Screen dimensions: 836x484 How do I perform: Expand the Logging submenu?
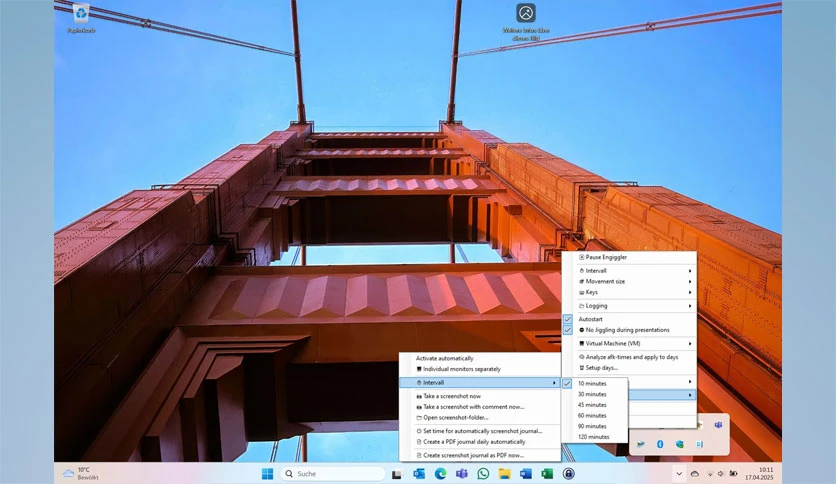click(x=629, y=306)
